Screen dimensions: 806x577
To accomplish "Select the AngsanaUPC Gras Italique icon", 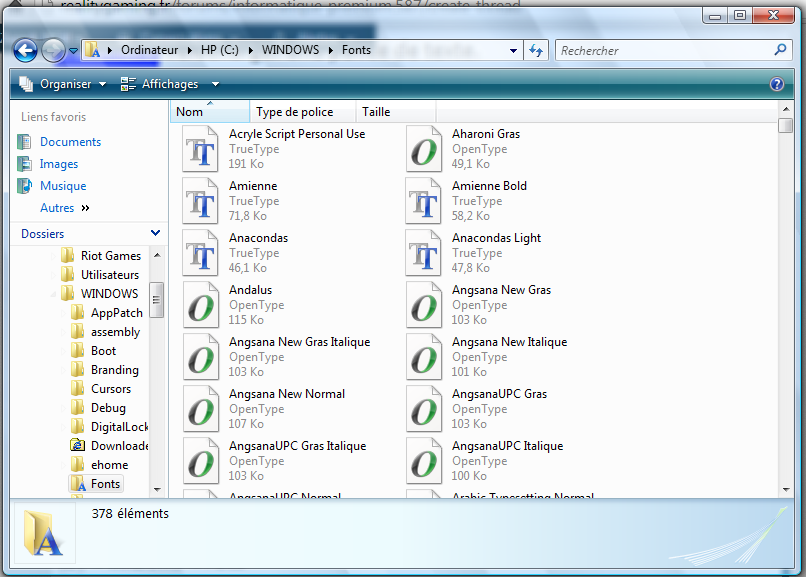I will coord(201,461).
